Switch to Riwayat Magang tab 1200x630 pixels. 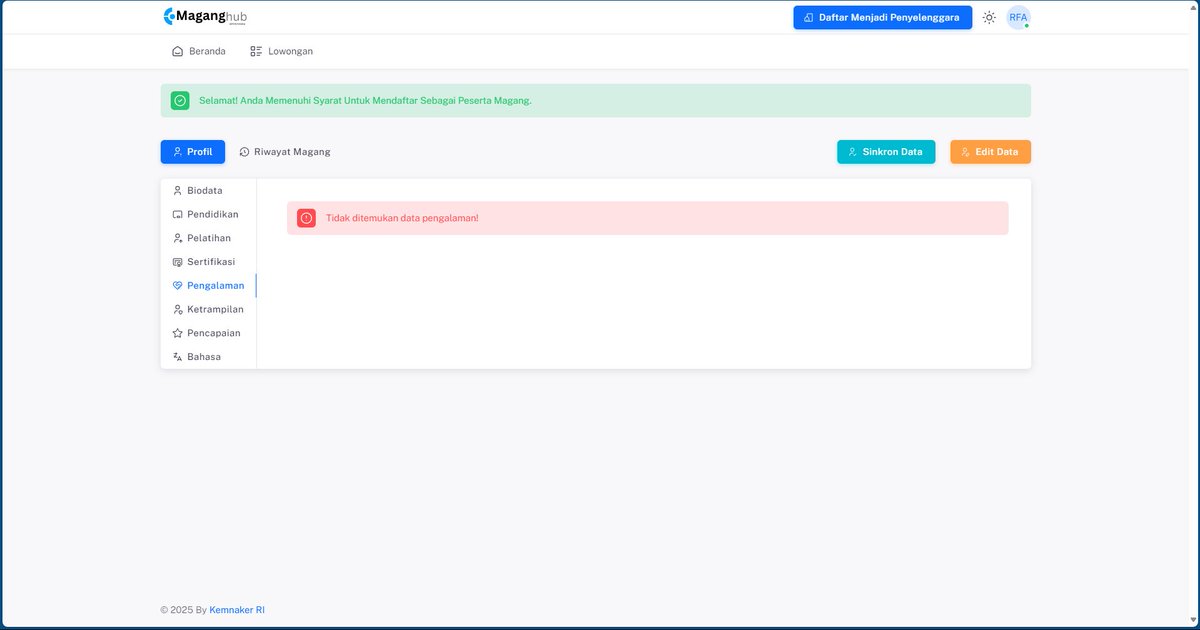[x=284, y=152]
